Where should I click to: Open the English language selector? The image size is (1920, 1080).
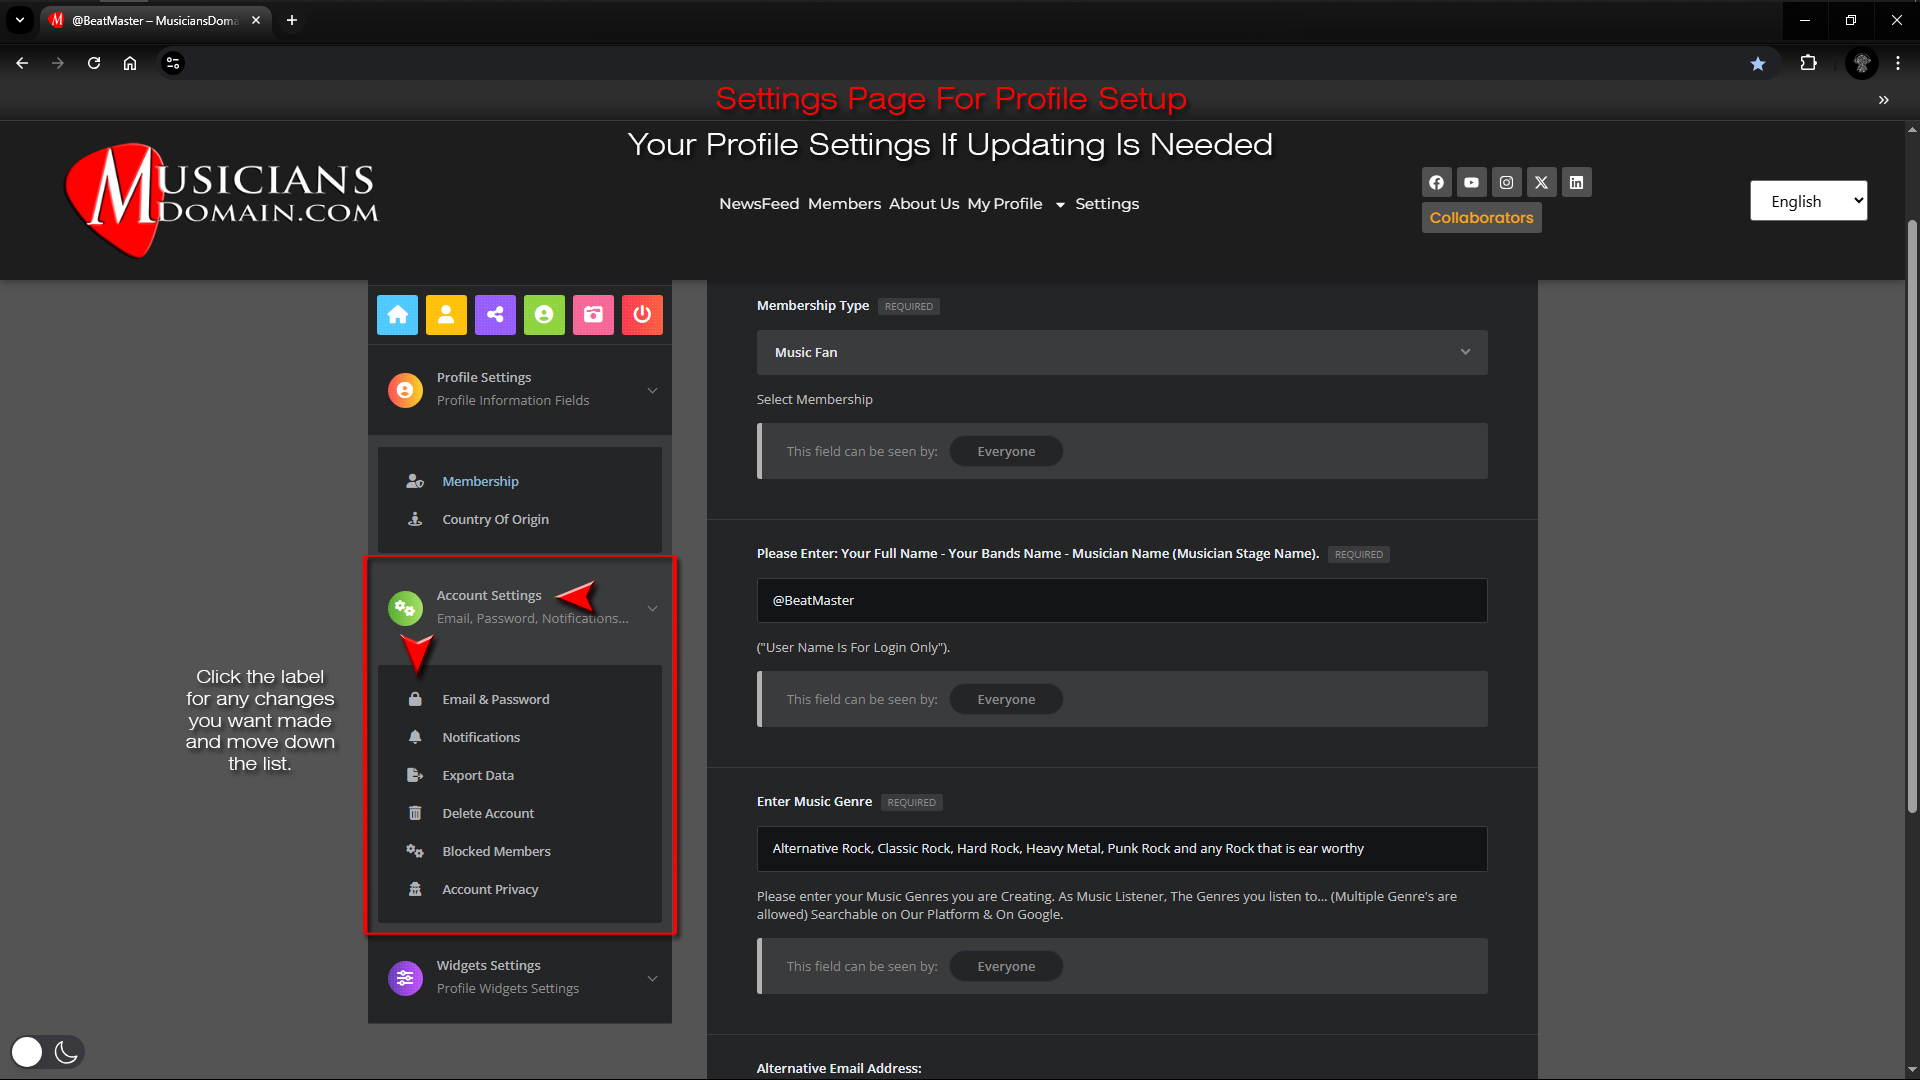(1808, 201)
